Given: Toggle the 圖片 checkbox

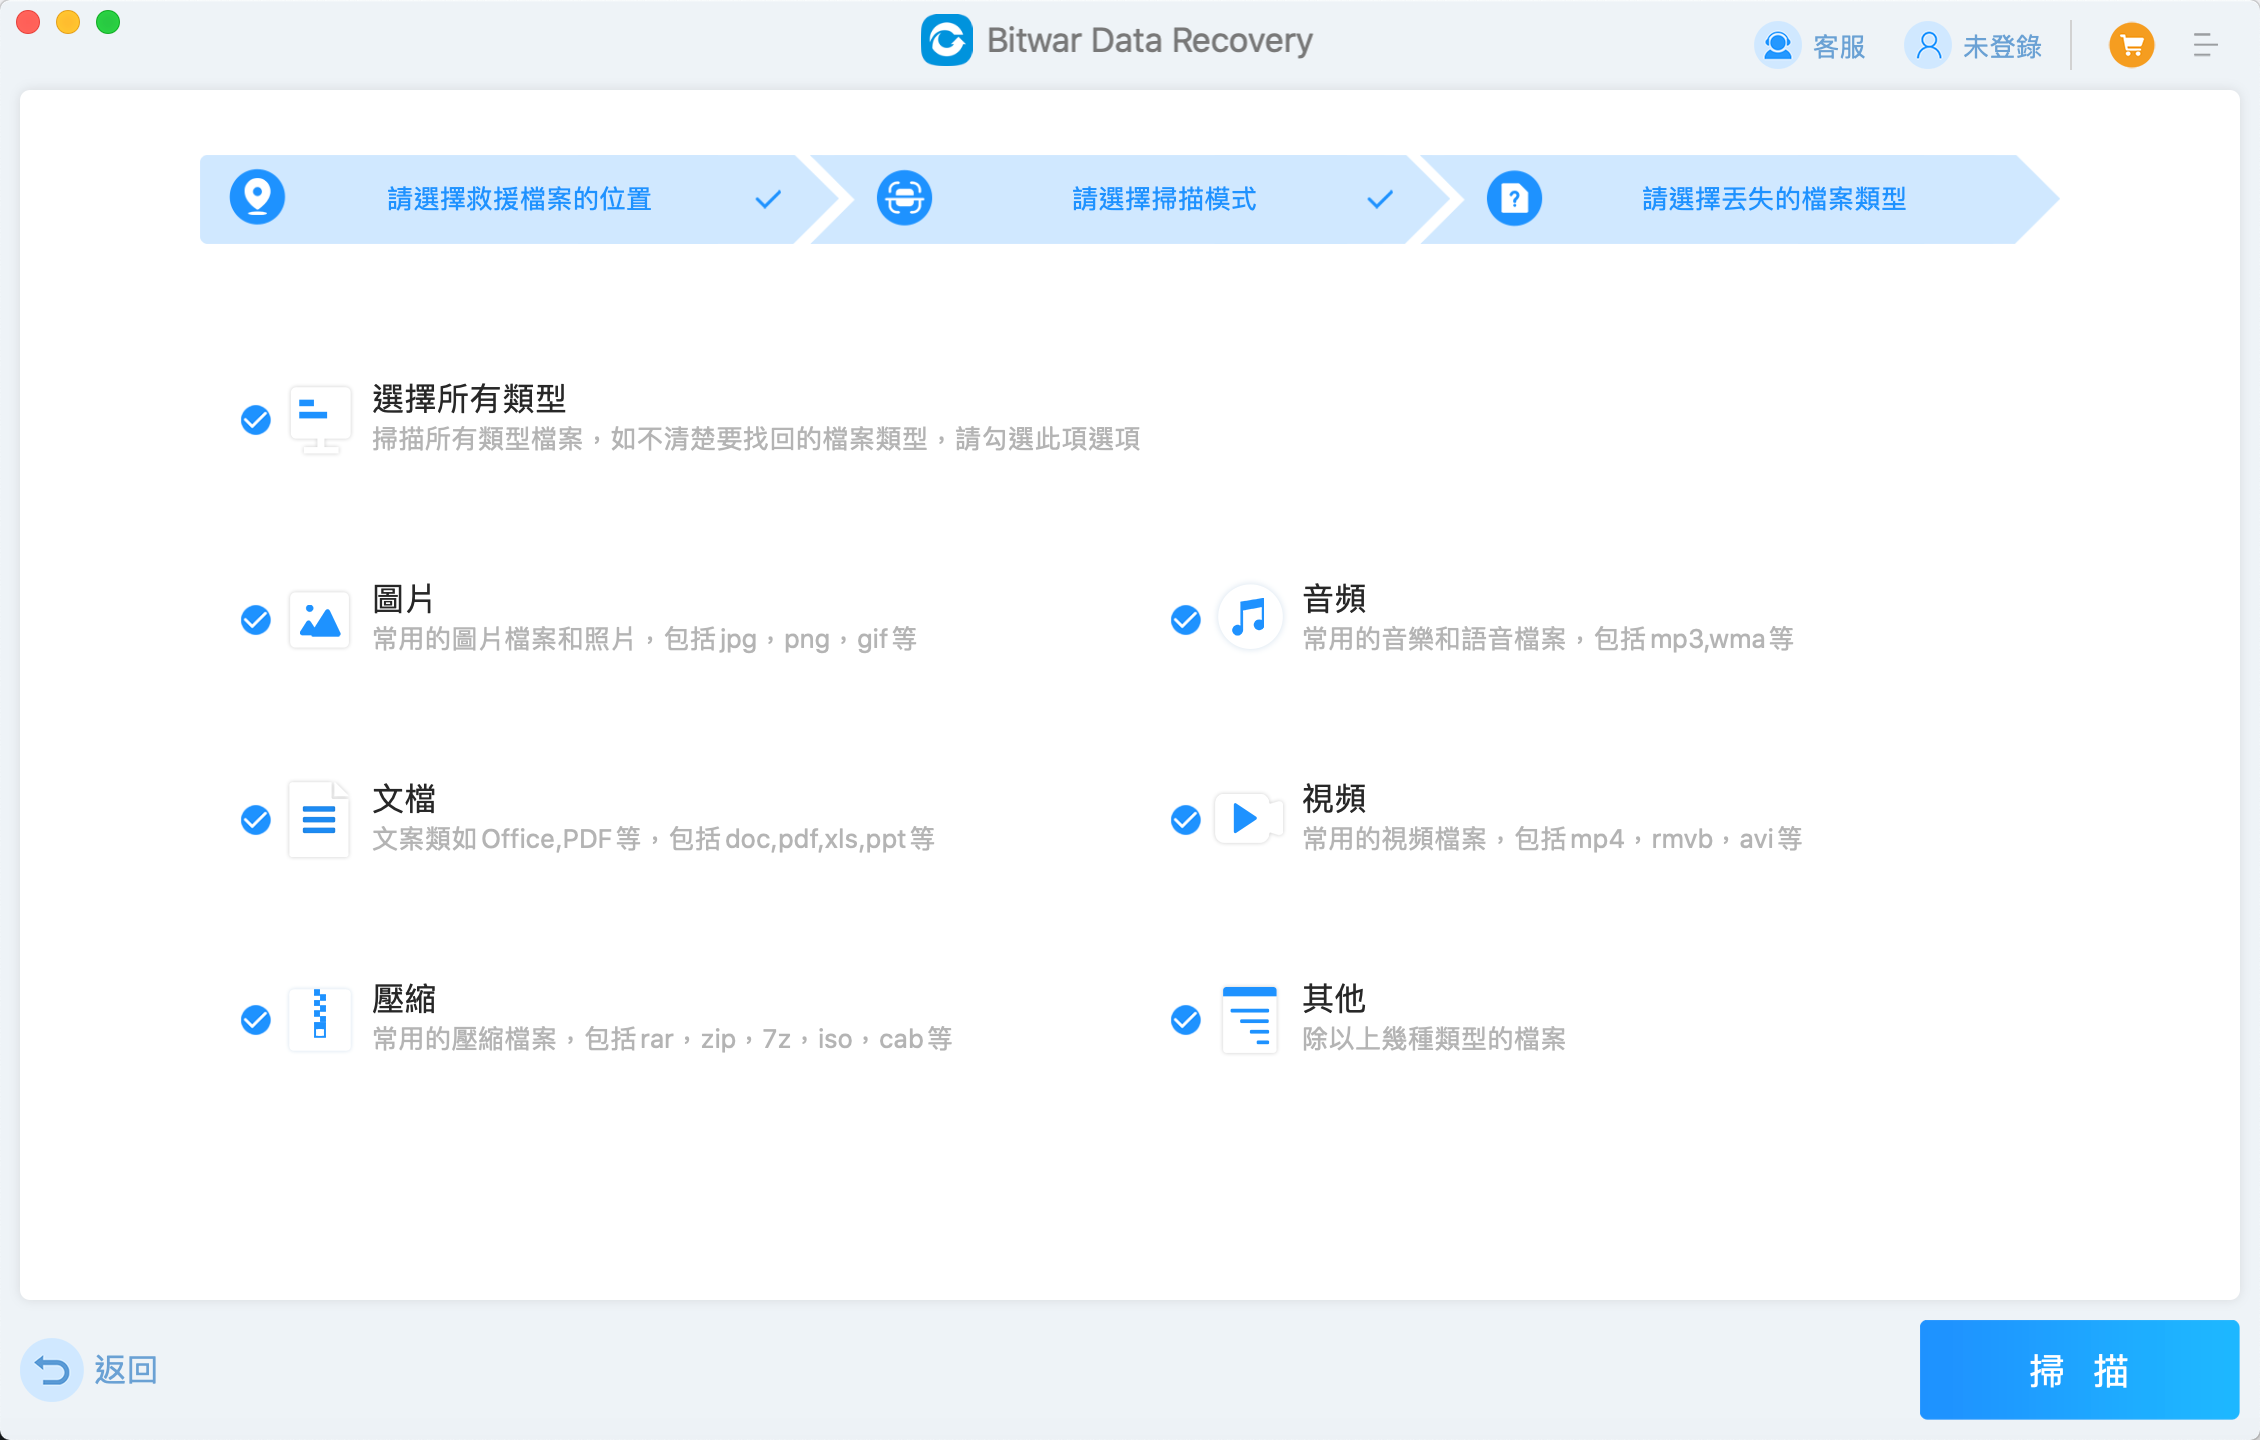Looking at the screenshot, I should click(x=256, y=620).
